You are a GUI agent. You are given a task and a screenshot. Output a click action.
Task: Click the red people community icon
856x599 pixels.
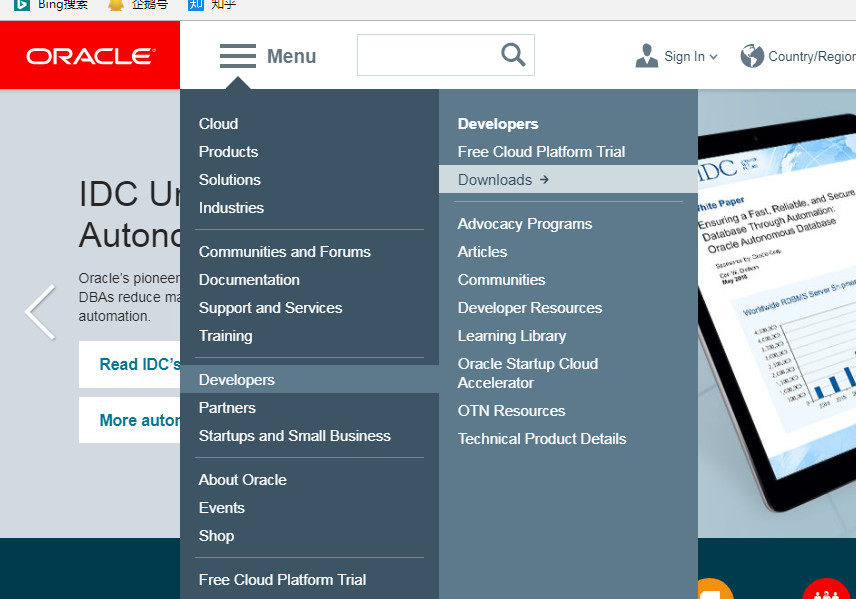coord(826,589)
